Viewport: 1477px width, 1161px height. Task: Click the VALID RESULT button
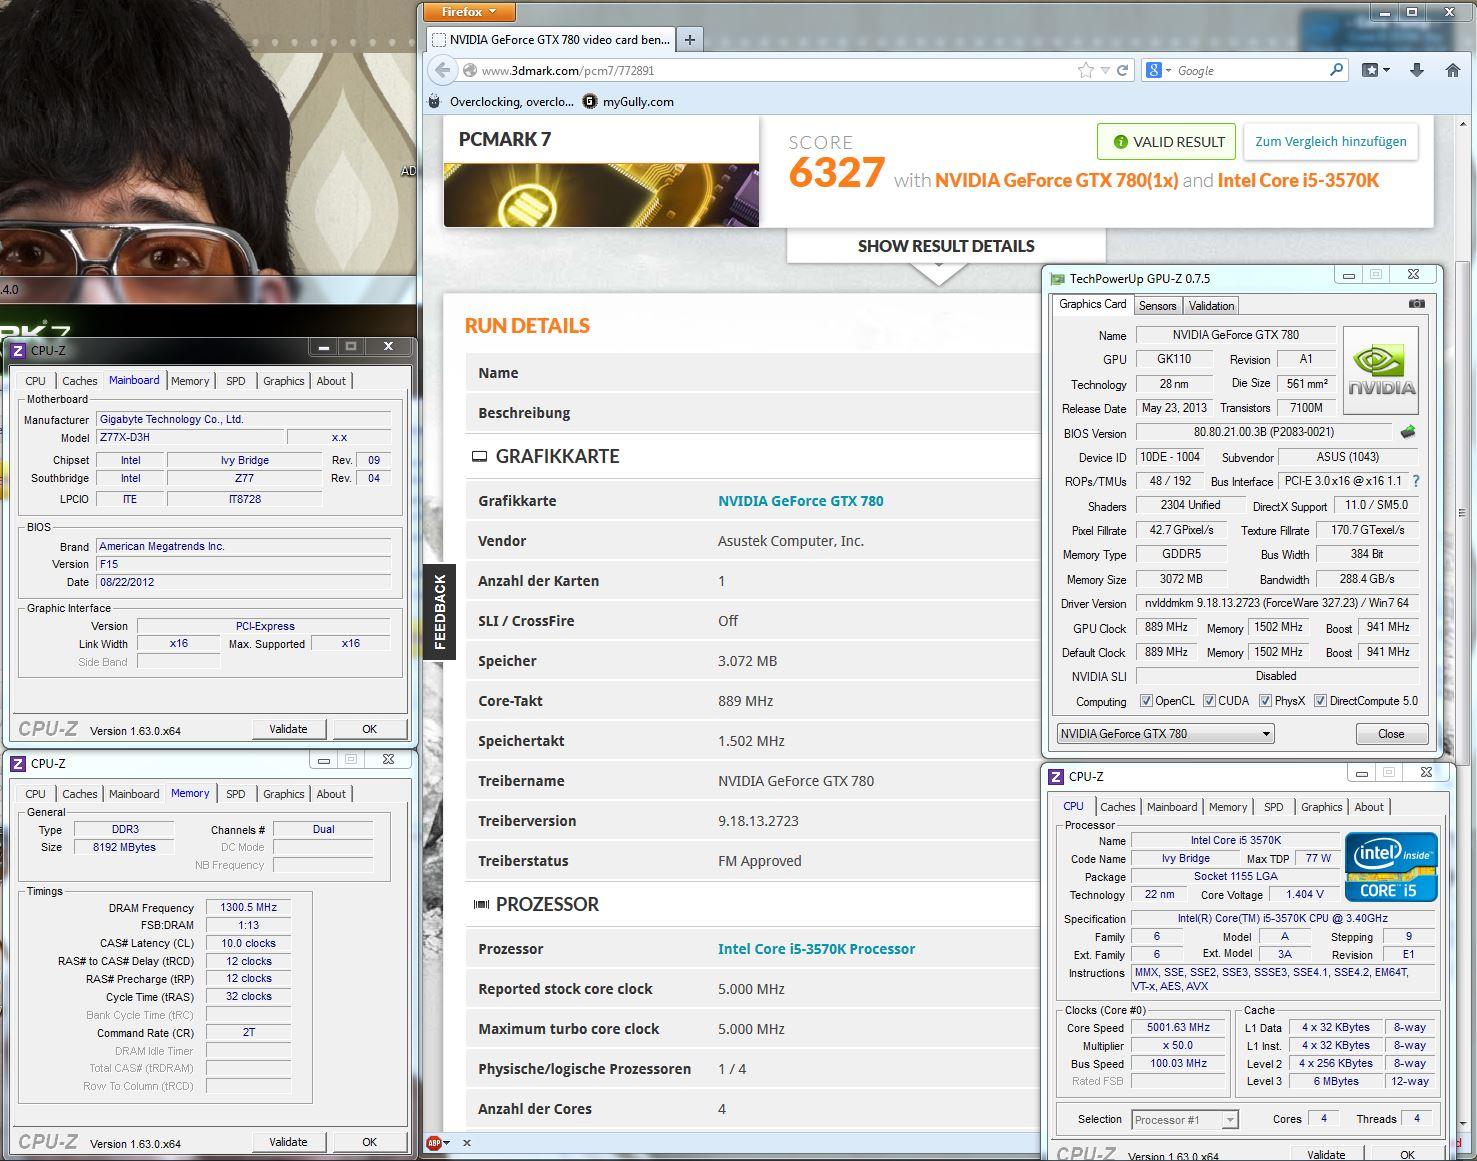(x=1167, y=142)
